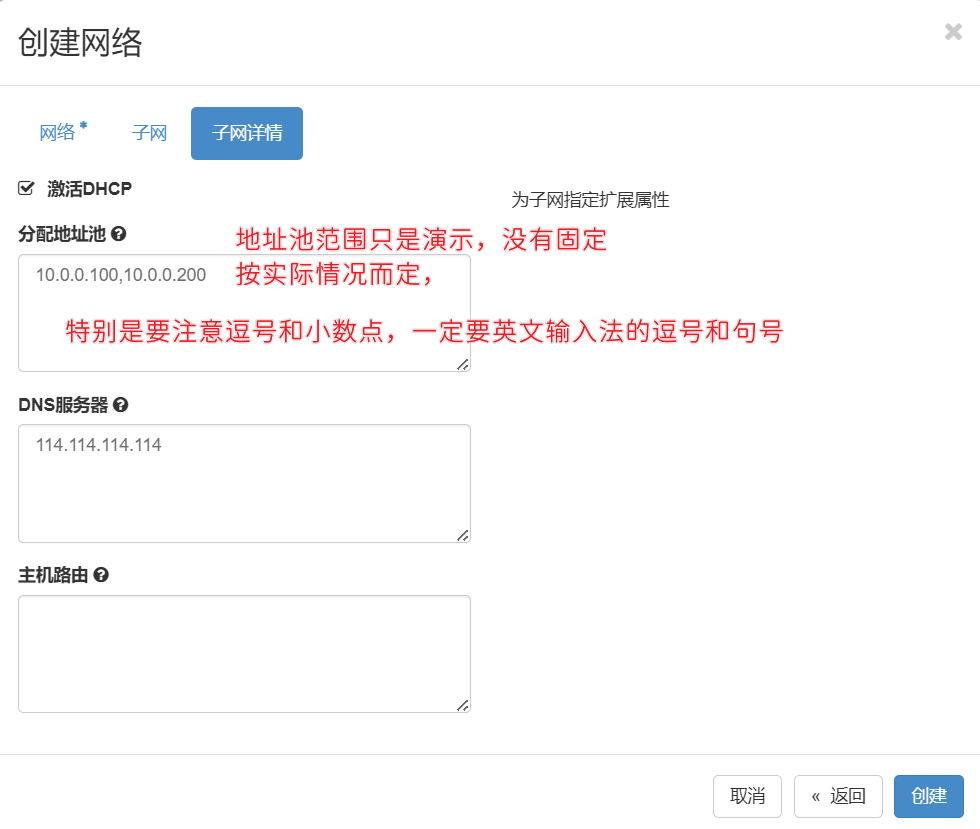Click resize grip of 主机路由 textarea

pos(463,706)
